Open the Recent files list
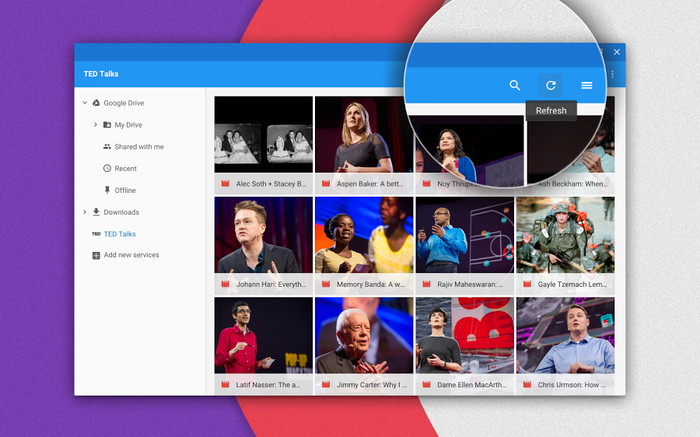Screen dimensions: 700x437 125,168
